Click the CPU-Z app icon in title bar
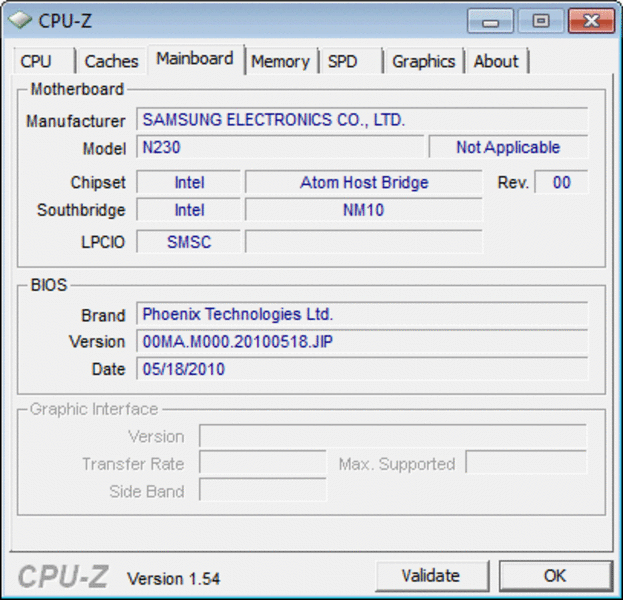The width and height of the screenshot is (623, 600). [x=20, y=20]
